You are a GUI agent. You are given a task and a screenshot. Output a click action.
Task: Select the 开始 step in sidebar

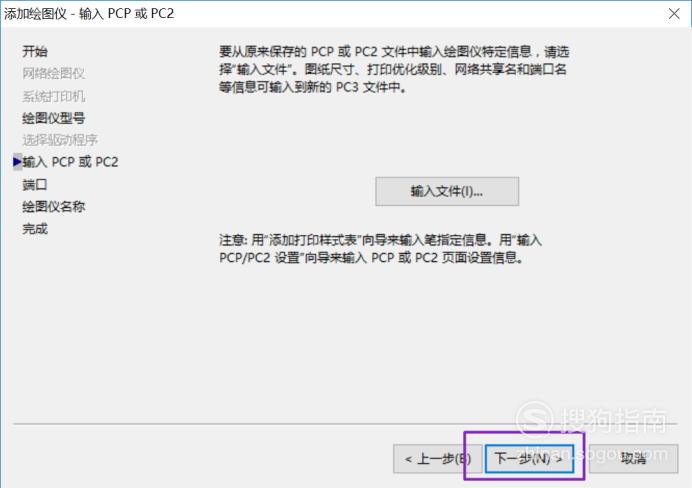click(x=35, y=51)
